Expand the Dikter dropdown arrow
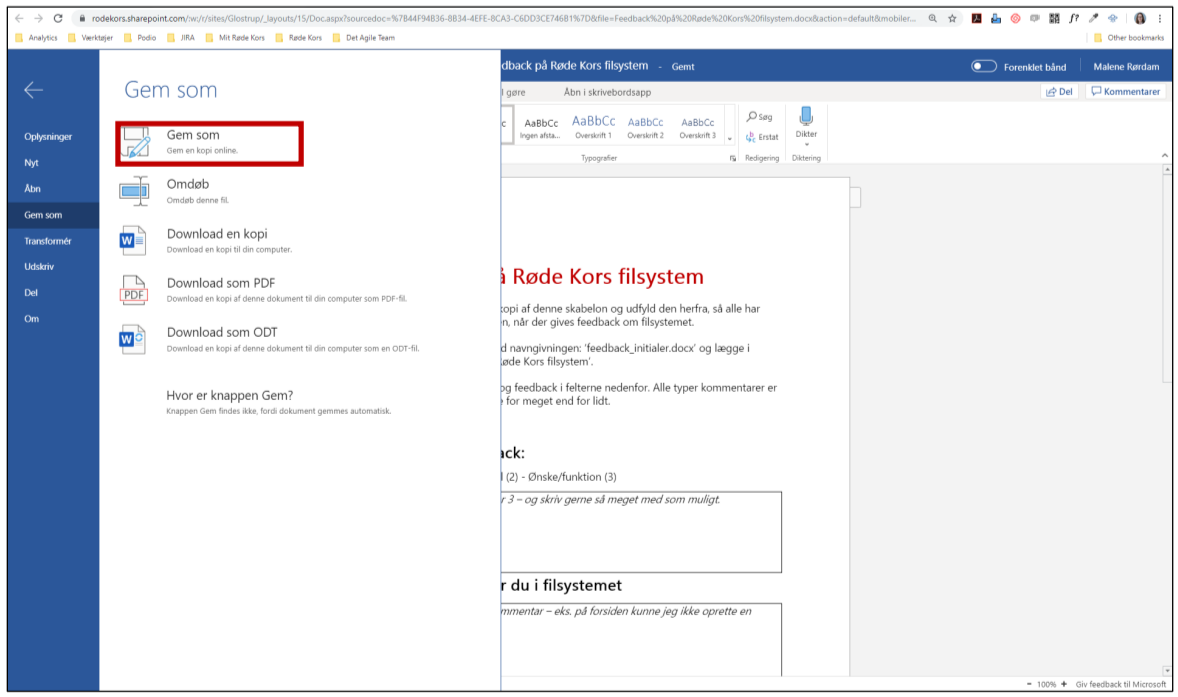1178x697 pixels. coord(806,144)
